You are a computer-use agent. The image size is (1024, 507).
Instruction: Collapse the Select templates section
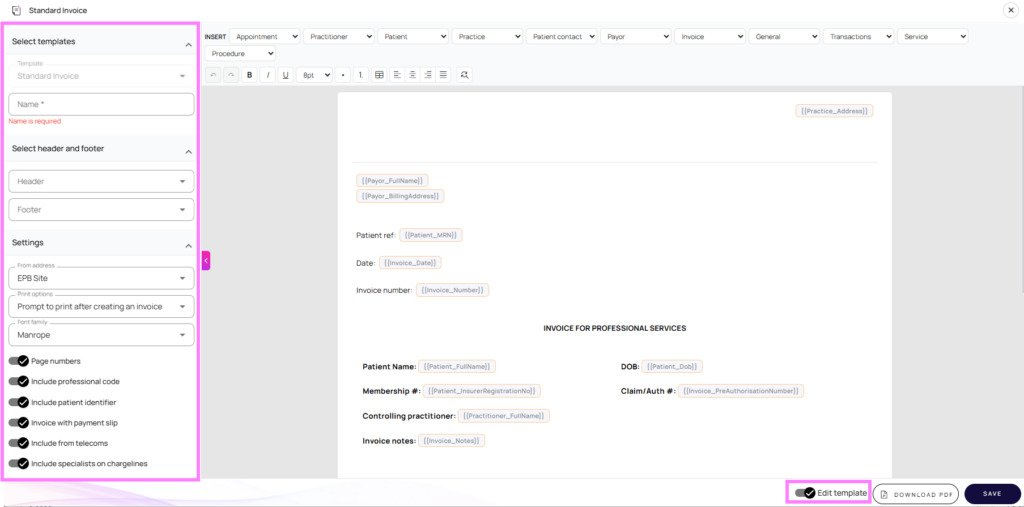[x=189, y=44]
